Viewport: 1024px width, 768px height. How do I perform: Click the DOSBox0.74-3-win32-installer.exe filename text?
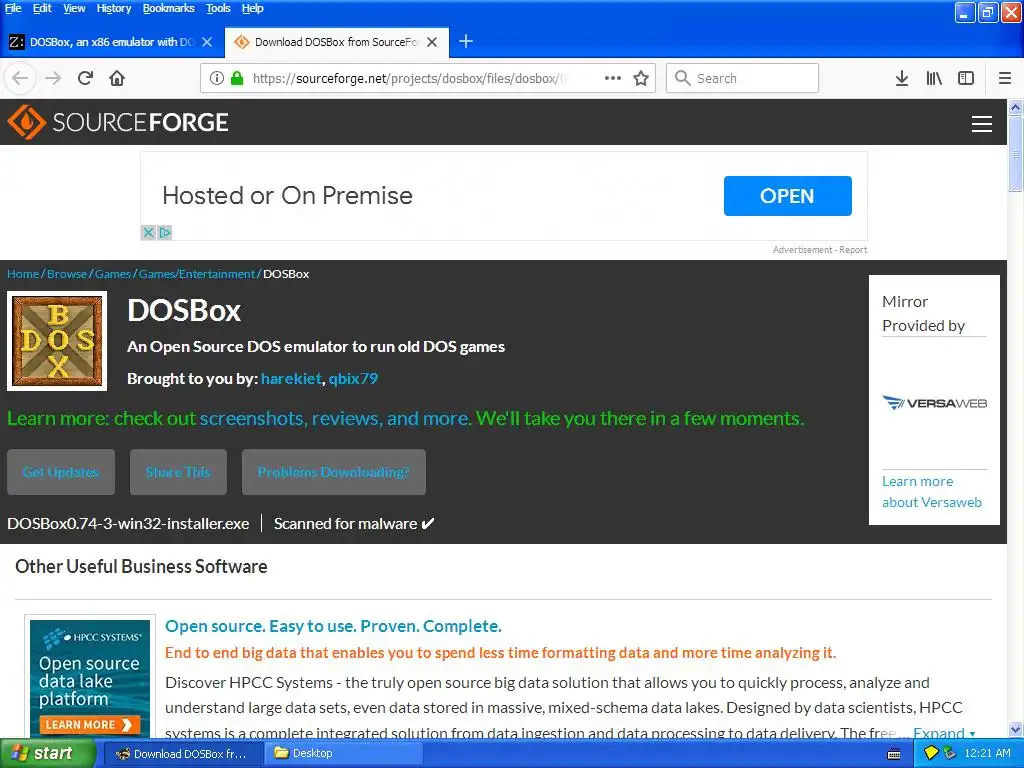(x=128, y=524)
